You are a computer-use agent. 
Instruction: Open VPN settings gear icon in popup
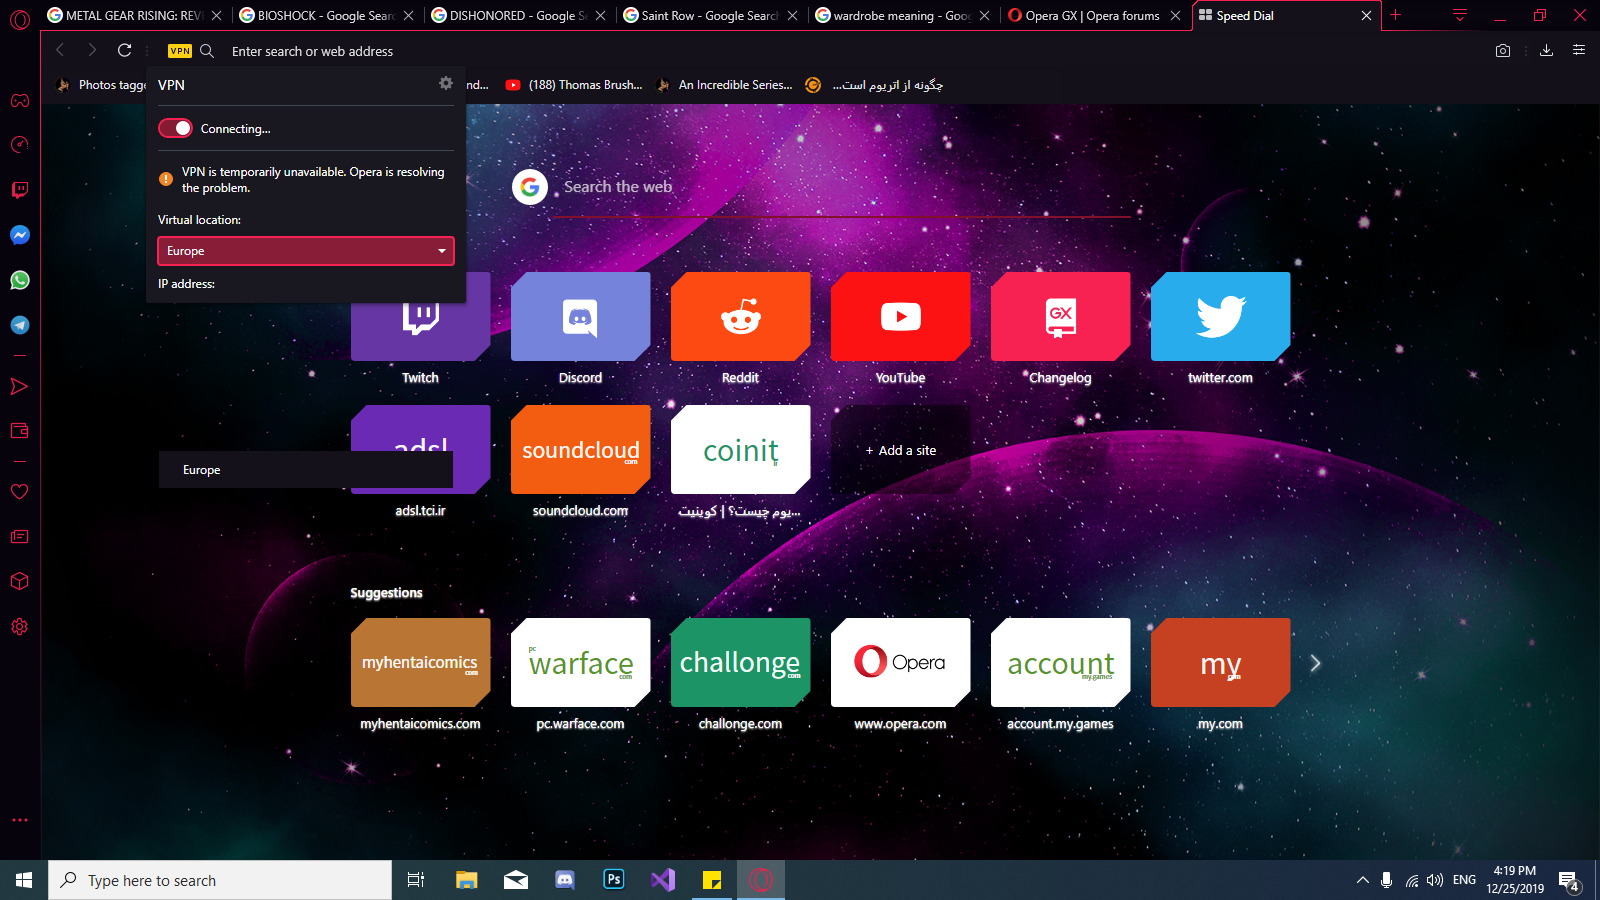446,84
